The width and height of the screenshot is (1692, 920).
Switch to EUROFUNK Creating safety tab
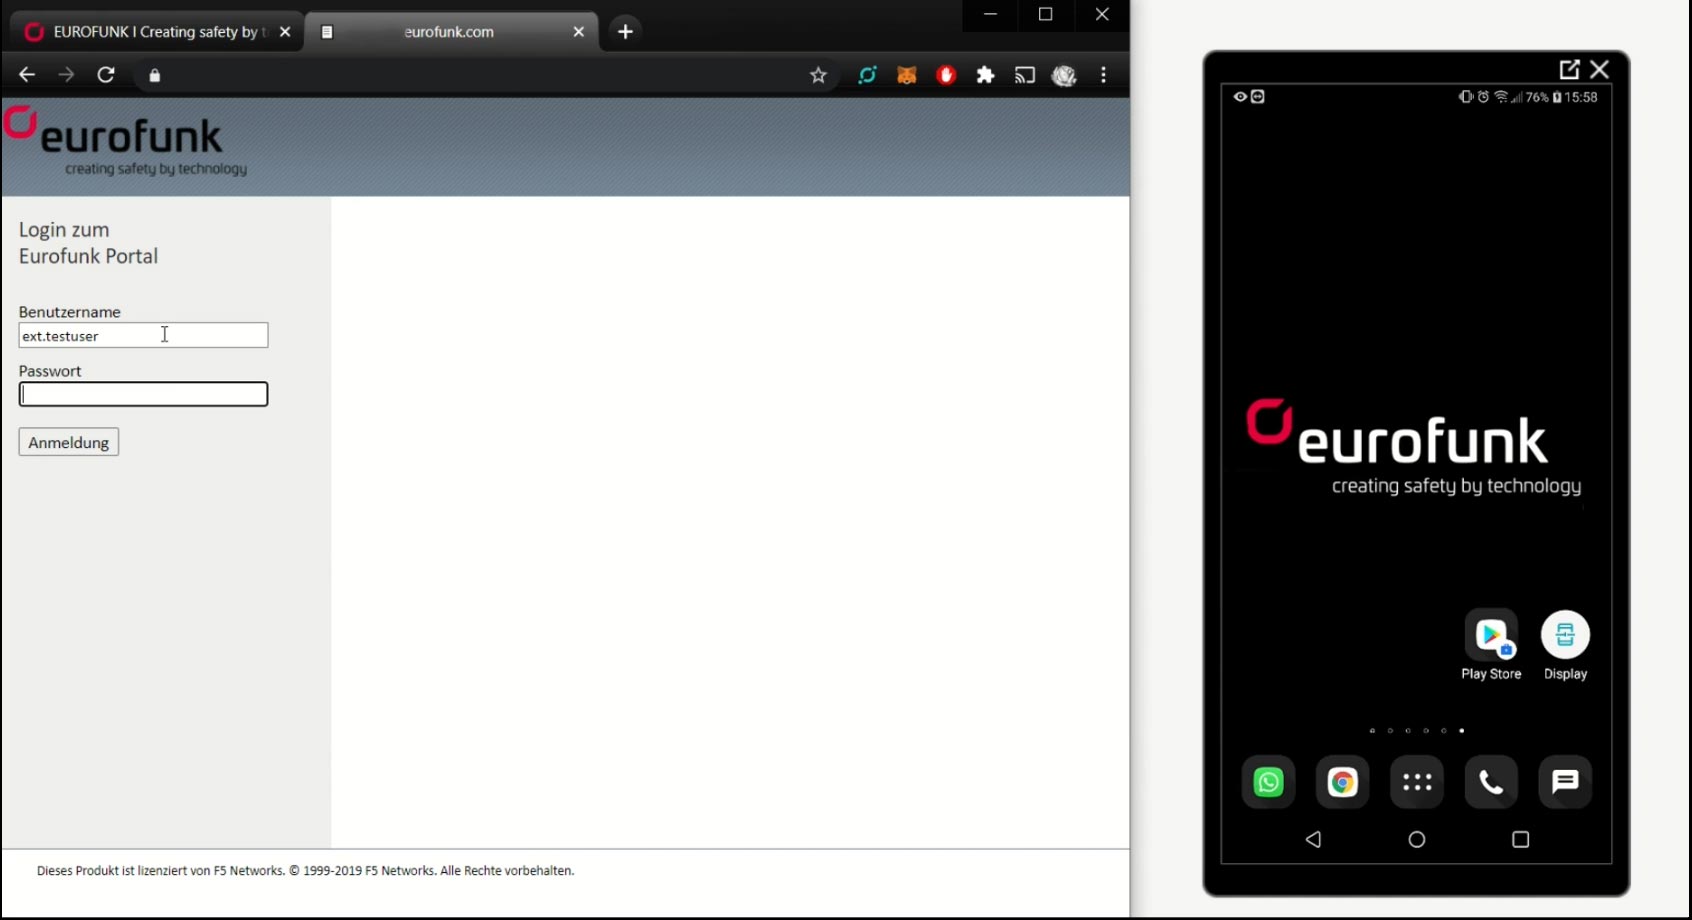[x=155, y=32]
